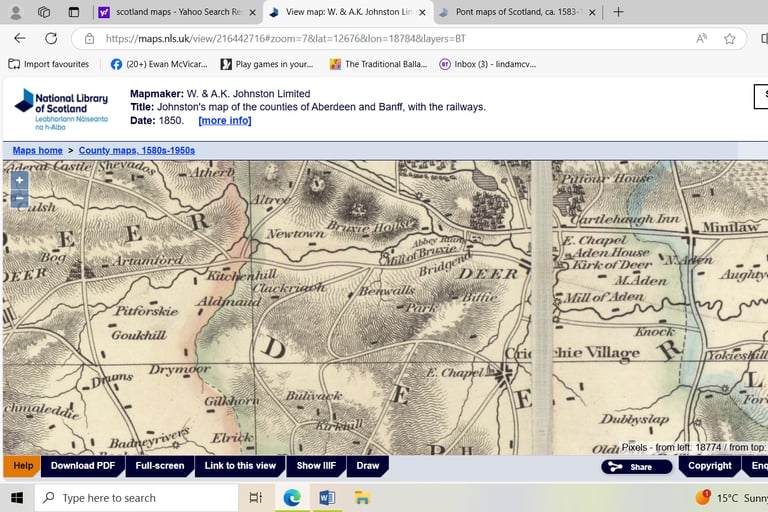Open the Copyright button
This screenshot has height=512, width=768.
pos(709,466)
